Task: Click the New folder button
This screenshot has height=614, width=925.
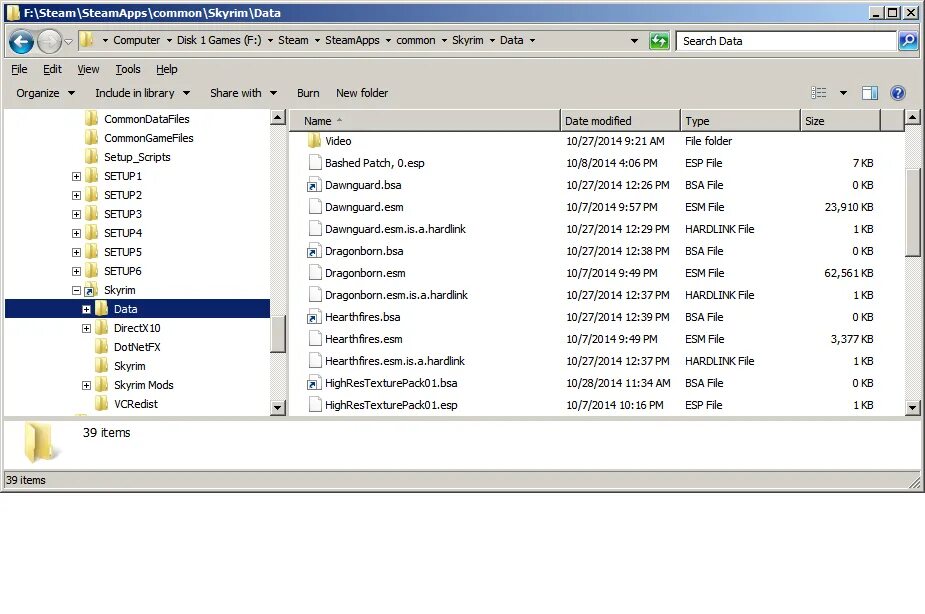Action: [x=362, y=93]
